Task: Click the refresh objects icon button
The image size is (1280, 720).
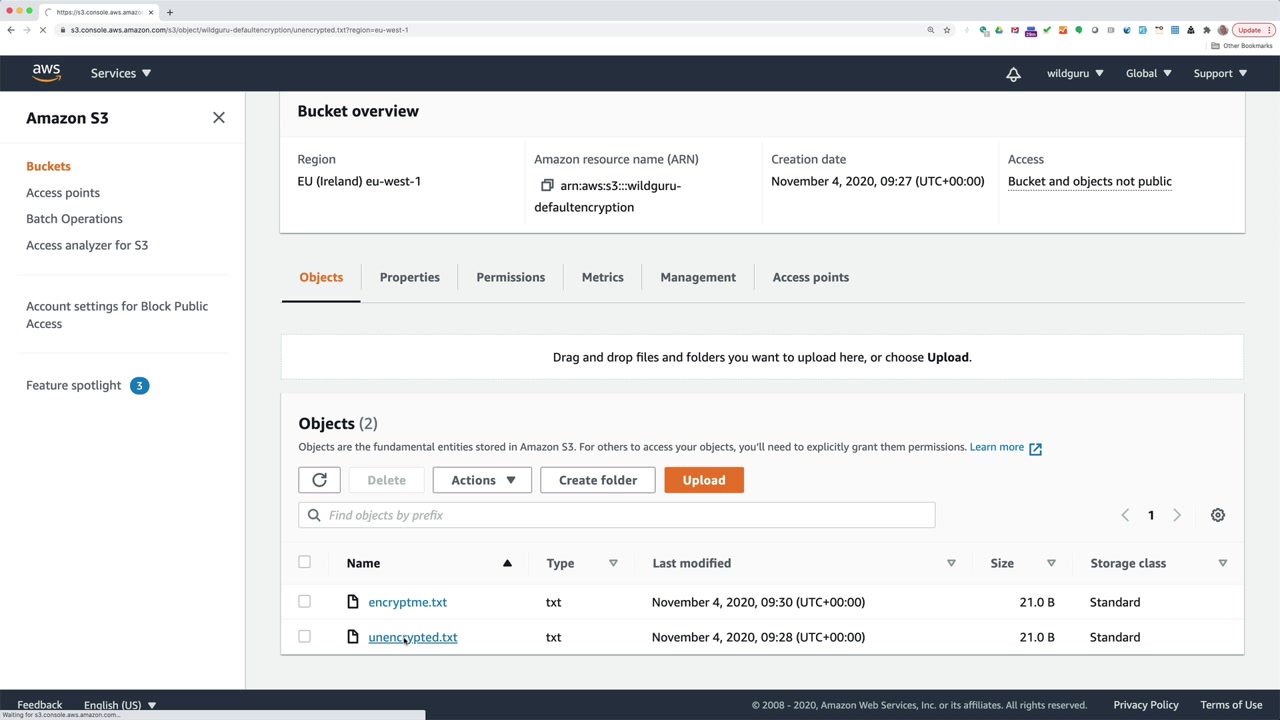Action: click(319, 480)
